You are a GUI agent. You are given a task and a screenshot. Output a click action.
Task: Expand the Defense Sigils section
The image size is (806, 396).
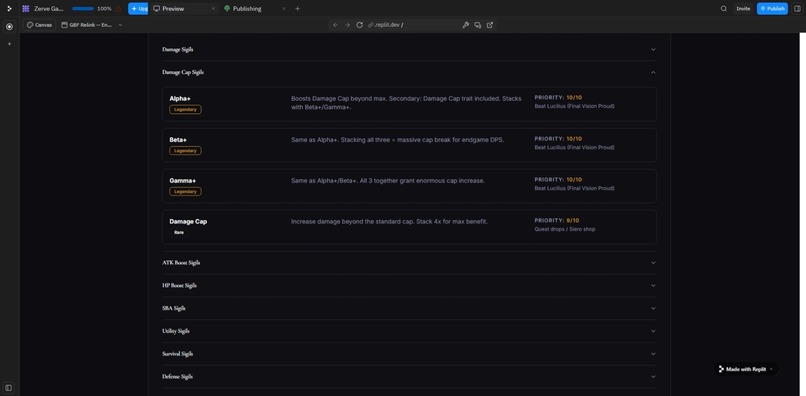(409, 376)
